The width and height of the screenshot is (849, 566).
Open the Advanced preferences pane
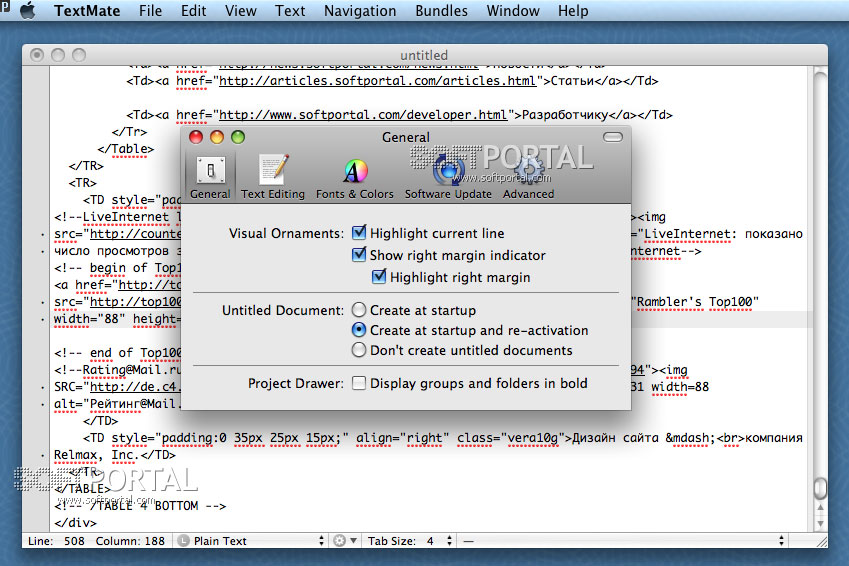(528, 178)
